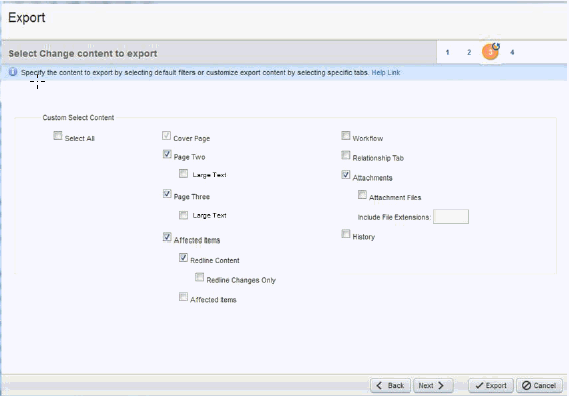
Task: Enable Large Text under Page Two
Action: [183, 173]
